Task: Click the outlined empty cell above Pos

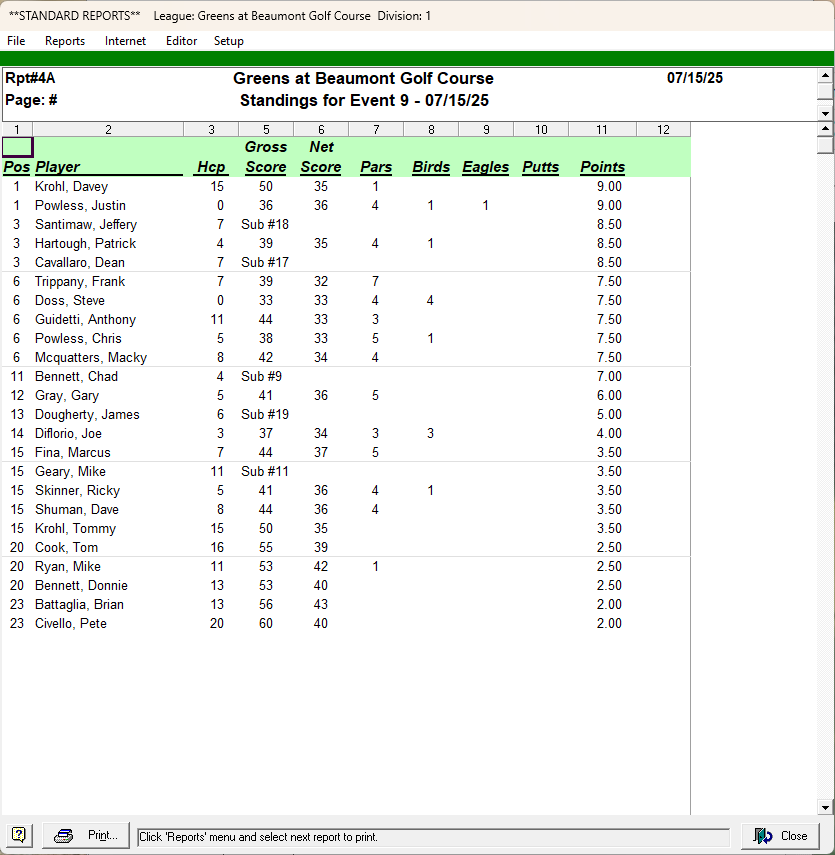Action: [17, 147]
